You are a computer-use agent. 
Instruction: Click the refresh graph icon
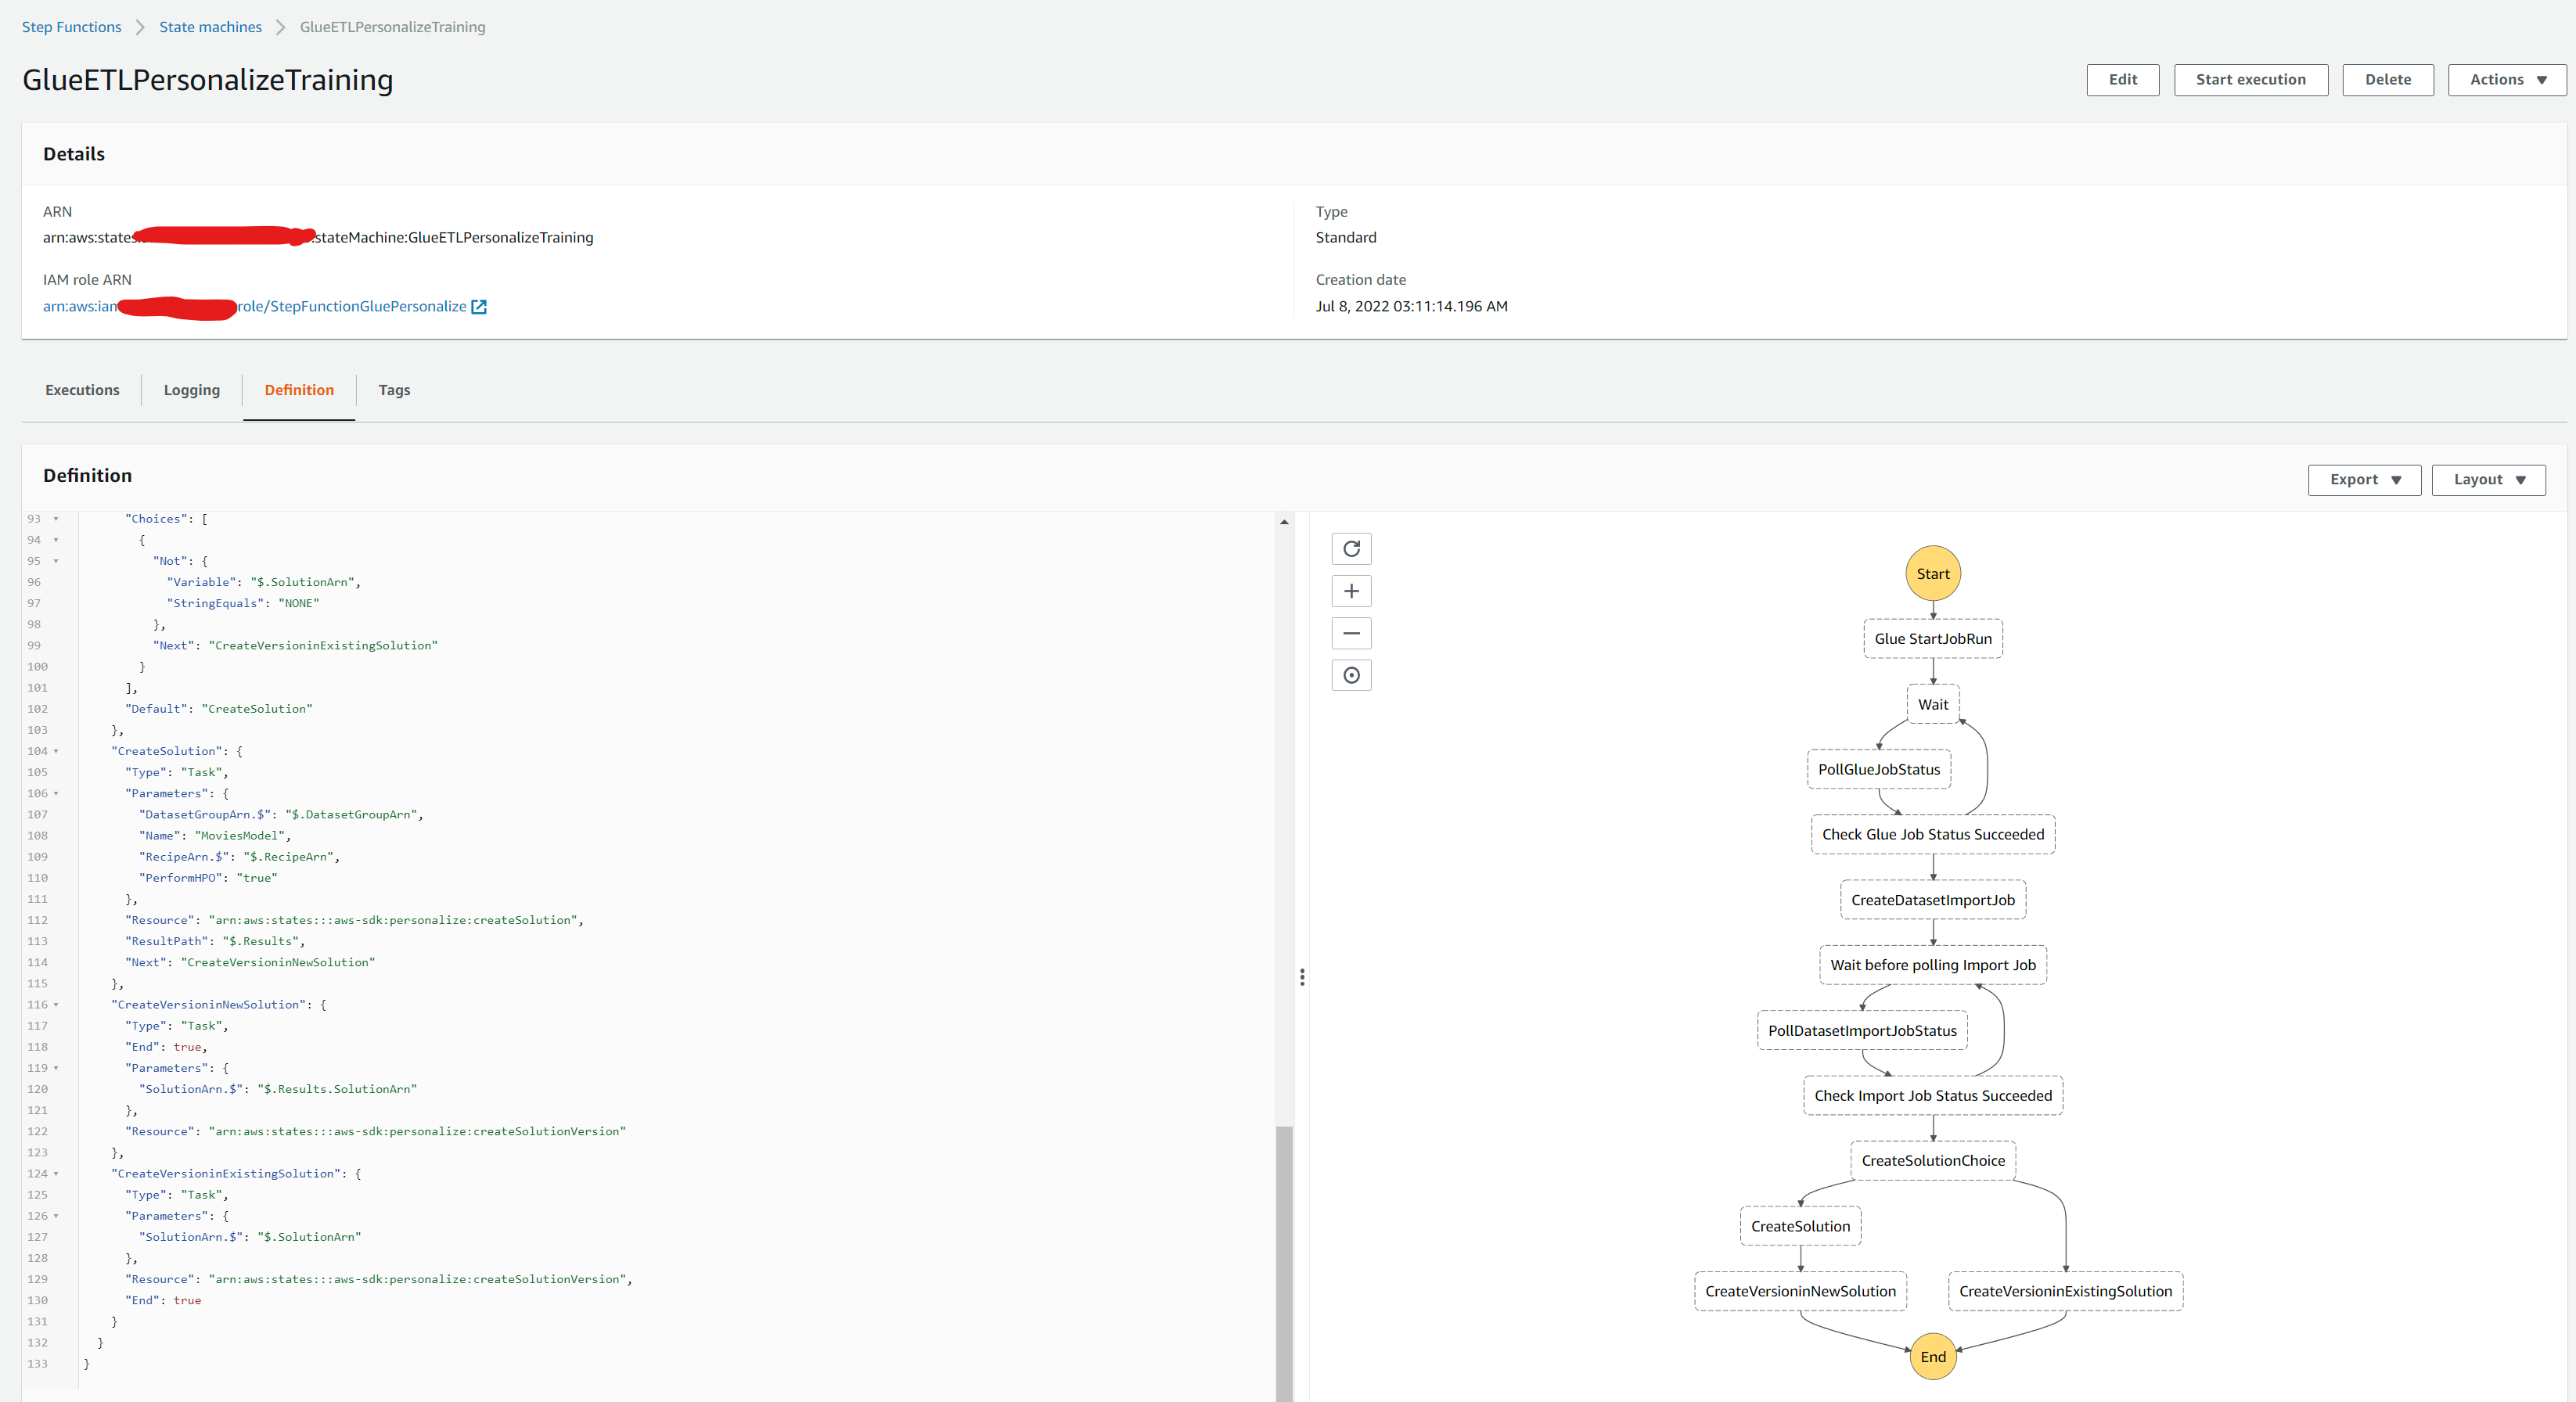1351,549
